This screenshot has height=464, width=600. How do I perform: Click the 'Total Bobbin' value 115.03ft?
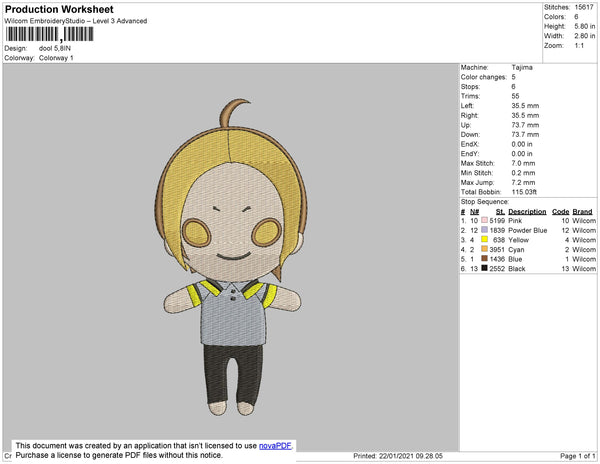[524, 192]
